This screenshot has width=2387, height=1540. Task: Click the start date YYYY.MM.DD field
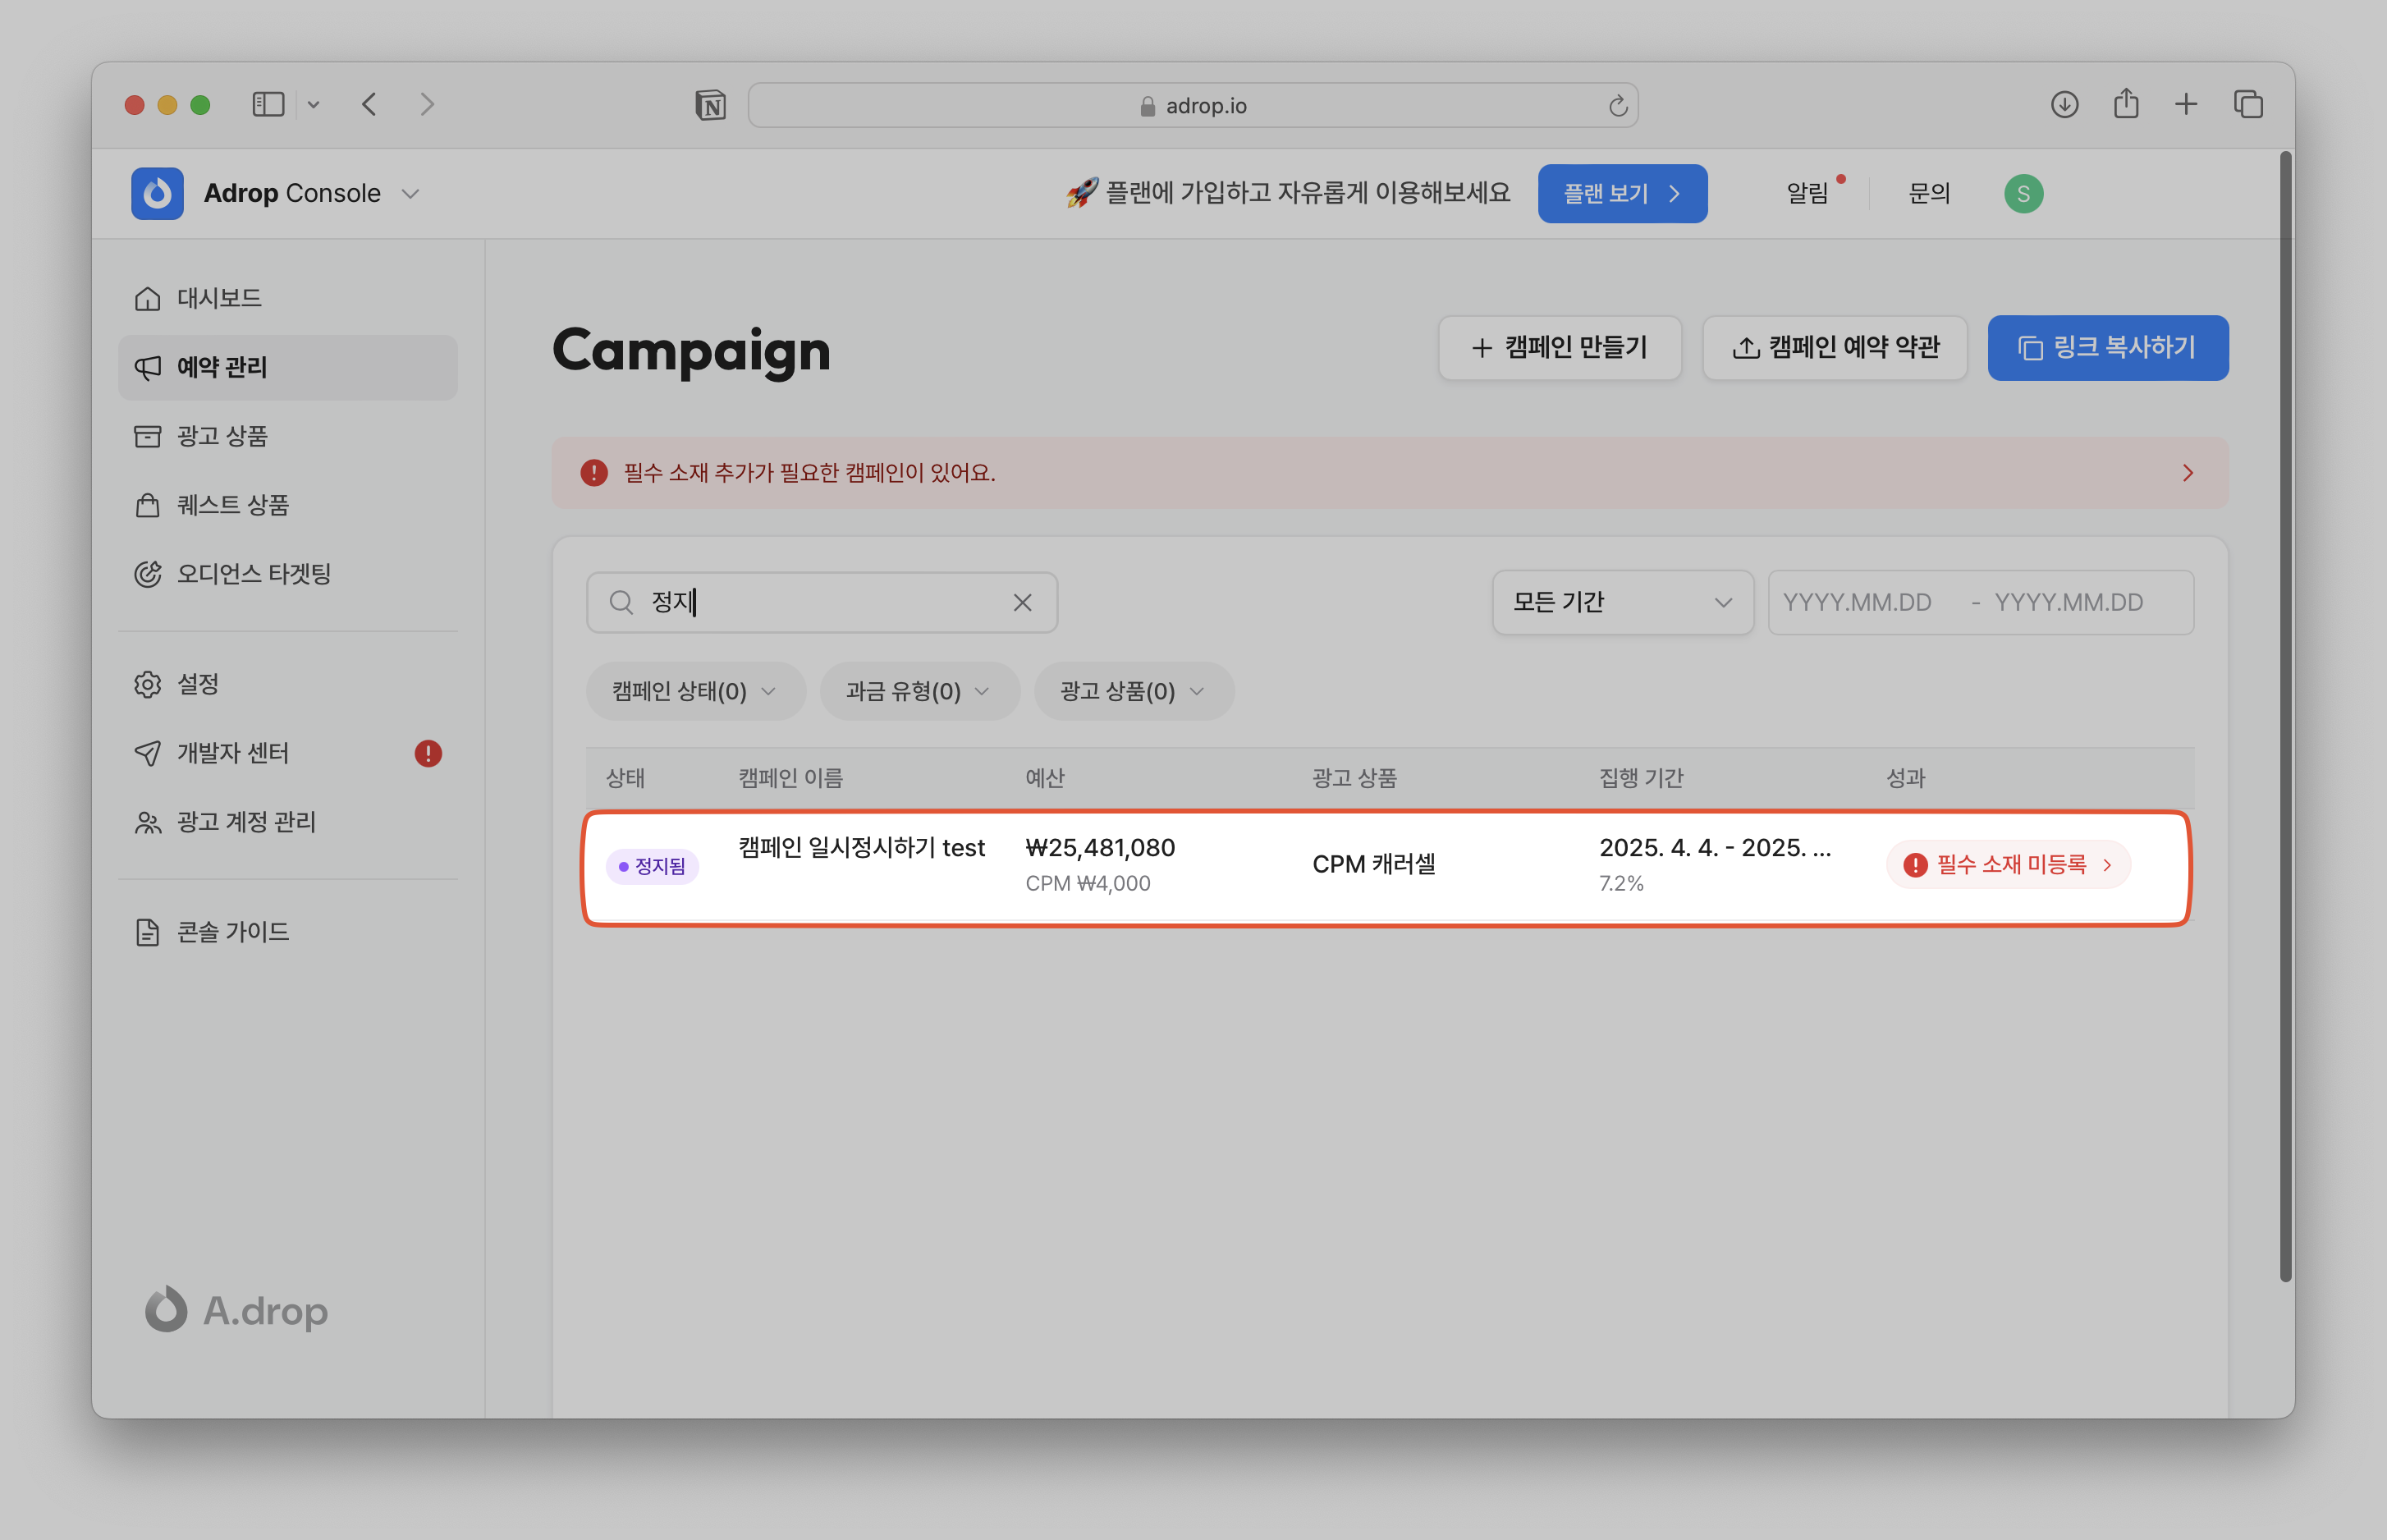coord(1857,602)
